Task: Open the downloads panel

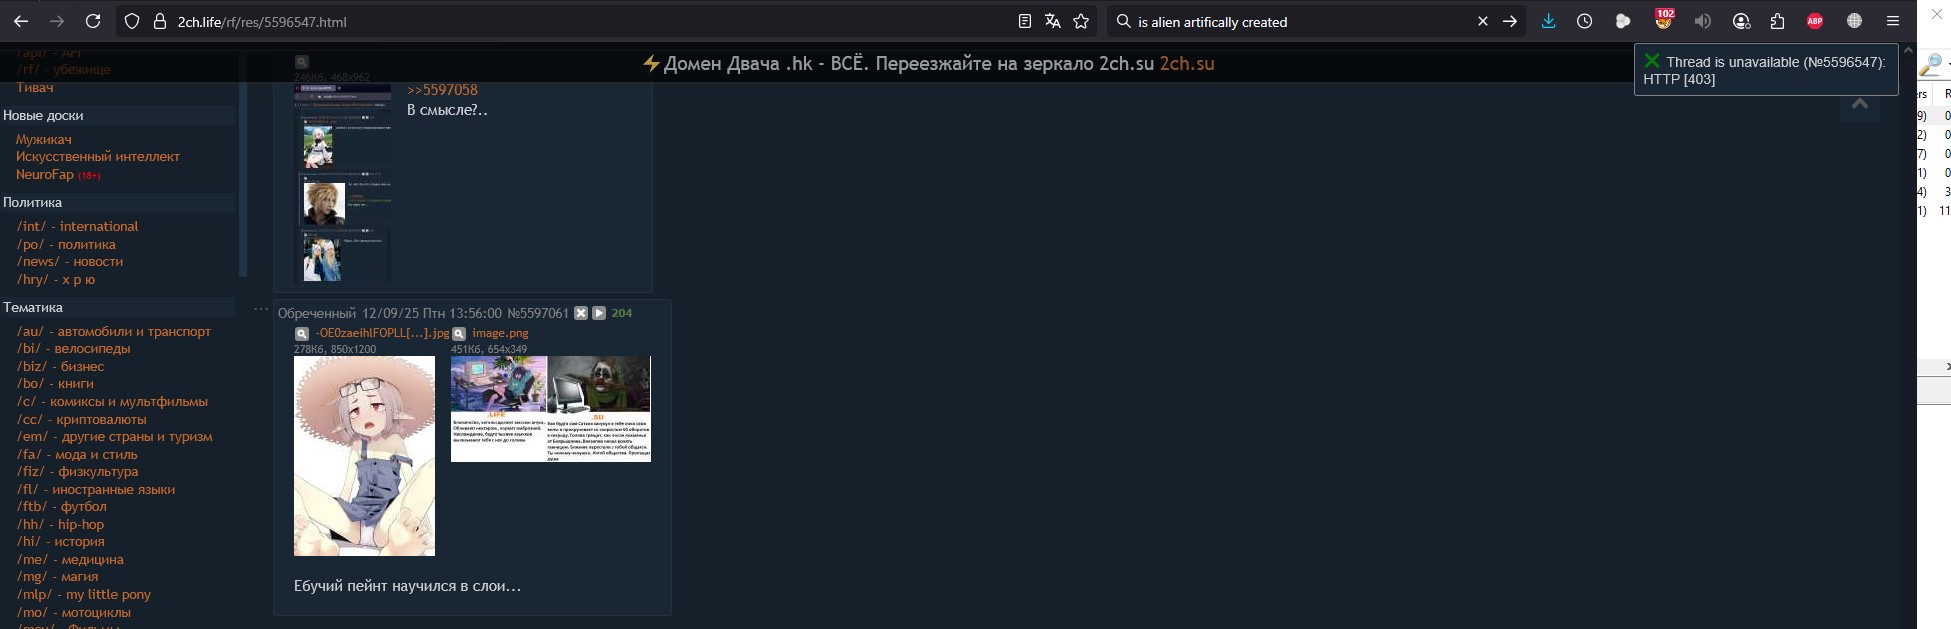Action: point(1548,21)
